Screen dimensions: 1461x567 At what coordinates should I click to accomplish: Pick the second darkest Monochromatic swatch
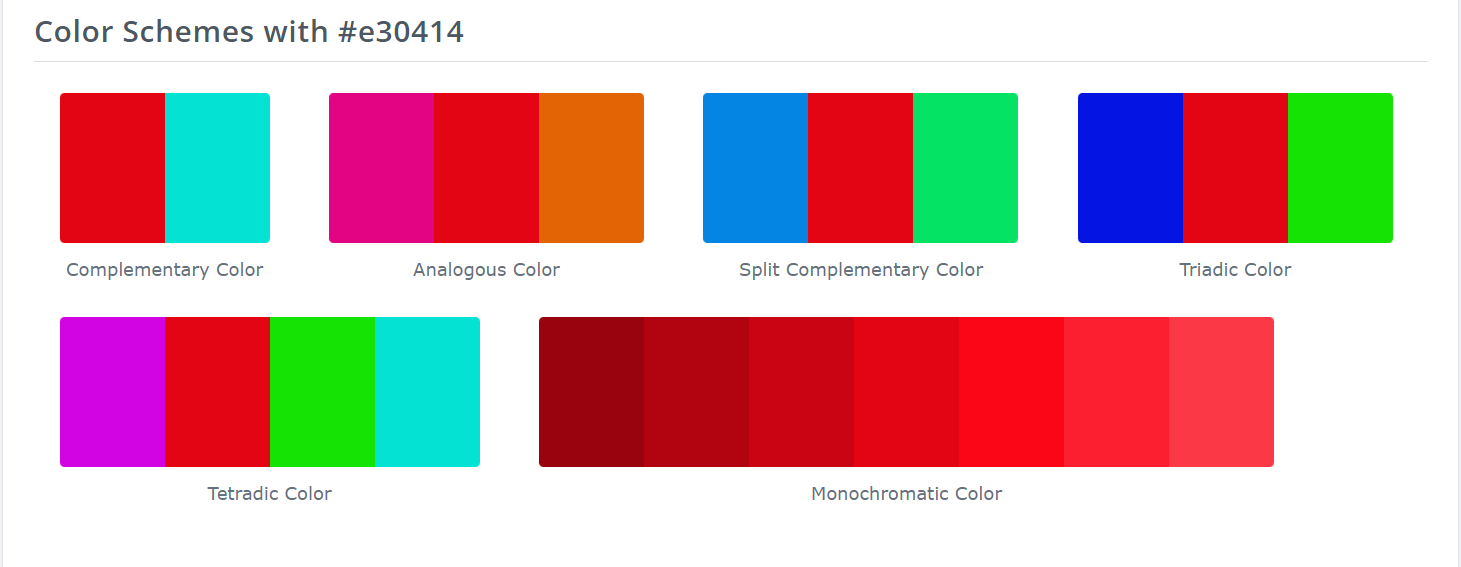tap(696, 392)
